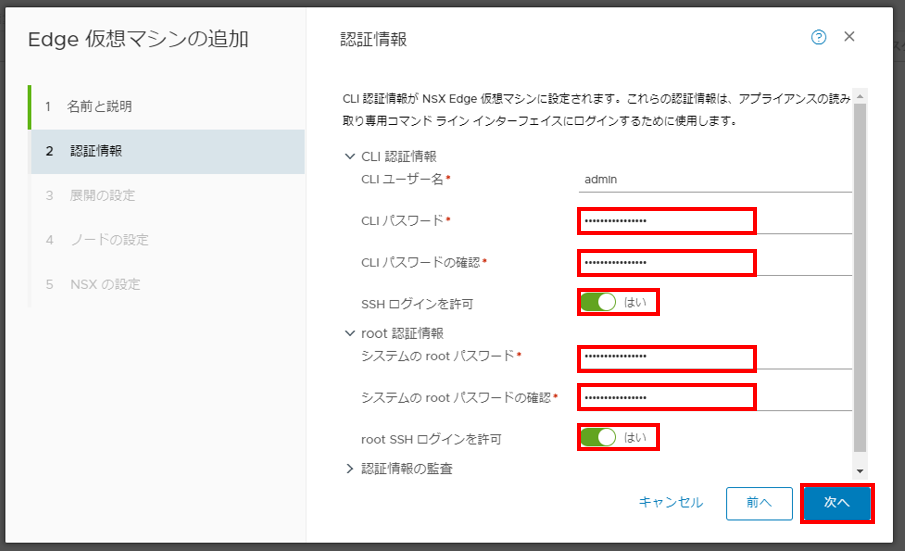
Task: Focus the システムの root パスワード field
Action: coord(715,357)
